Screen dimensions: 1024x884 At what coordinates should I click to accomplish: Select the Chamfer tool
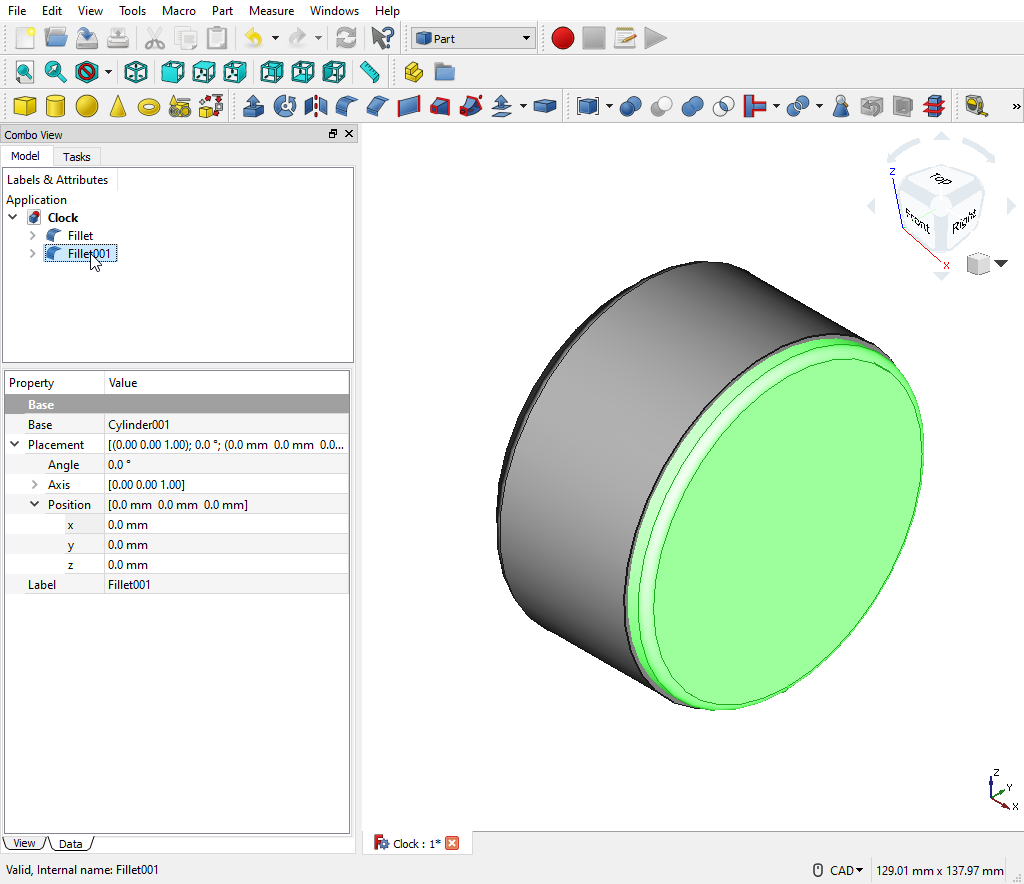(x=377, y=106)
